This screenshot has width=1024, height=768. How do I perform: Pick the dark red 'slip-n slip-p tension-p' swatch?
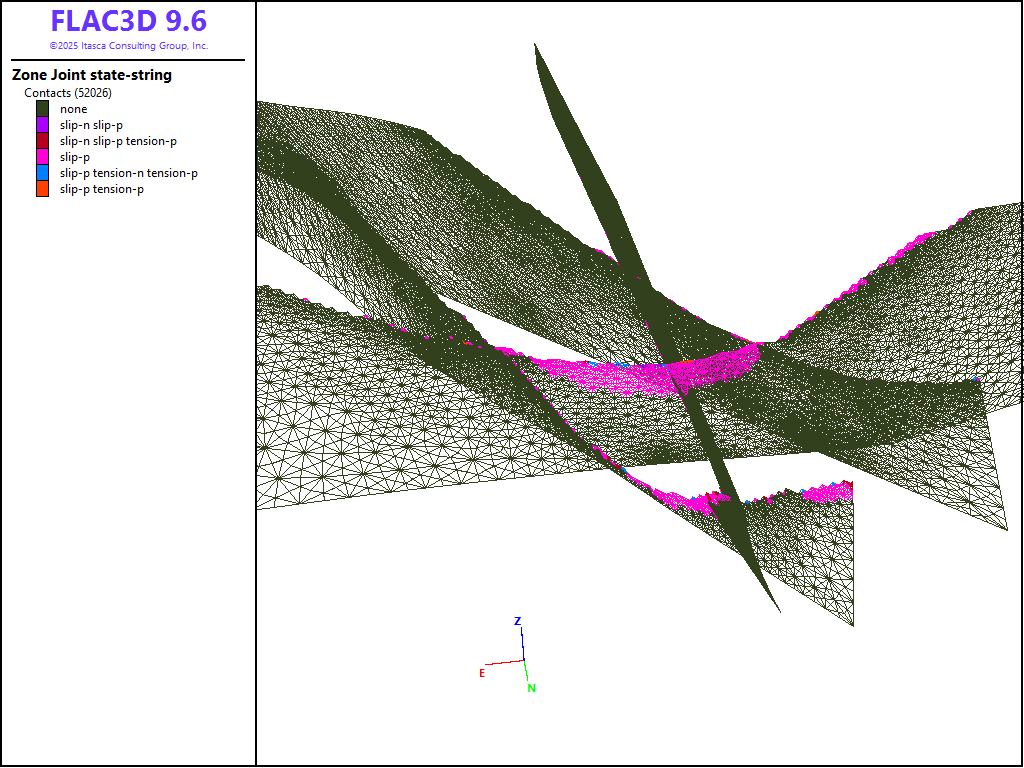click(42, 141)
